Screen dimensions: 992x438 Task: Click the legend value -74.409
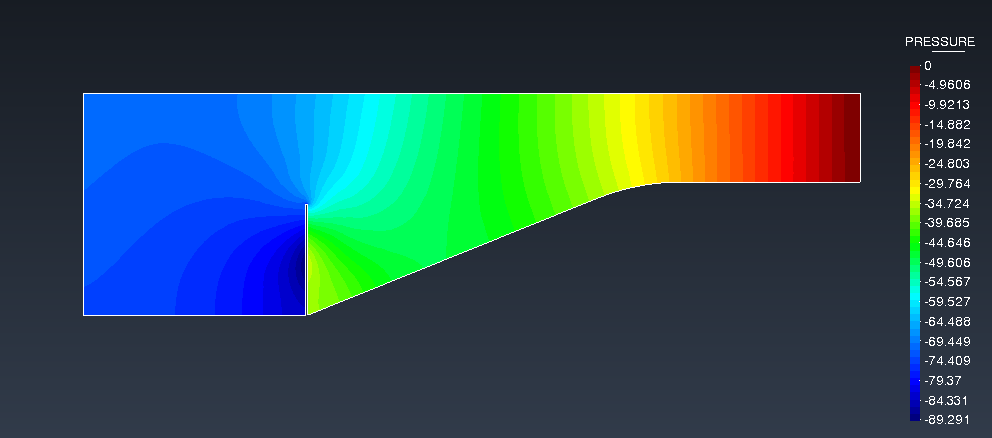[x=946, y=360]
